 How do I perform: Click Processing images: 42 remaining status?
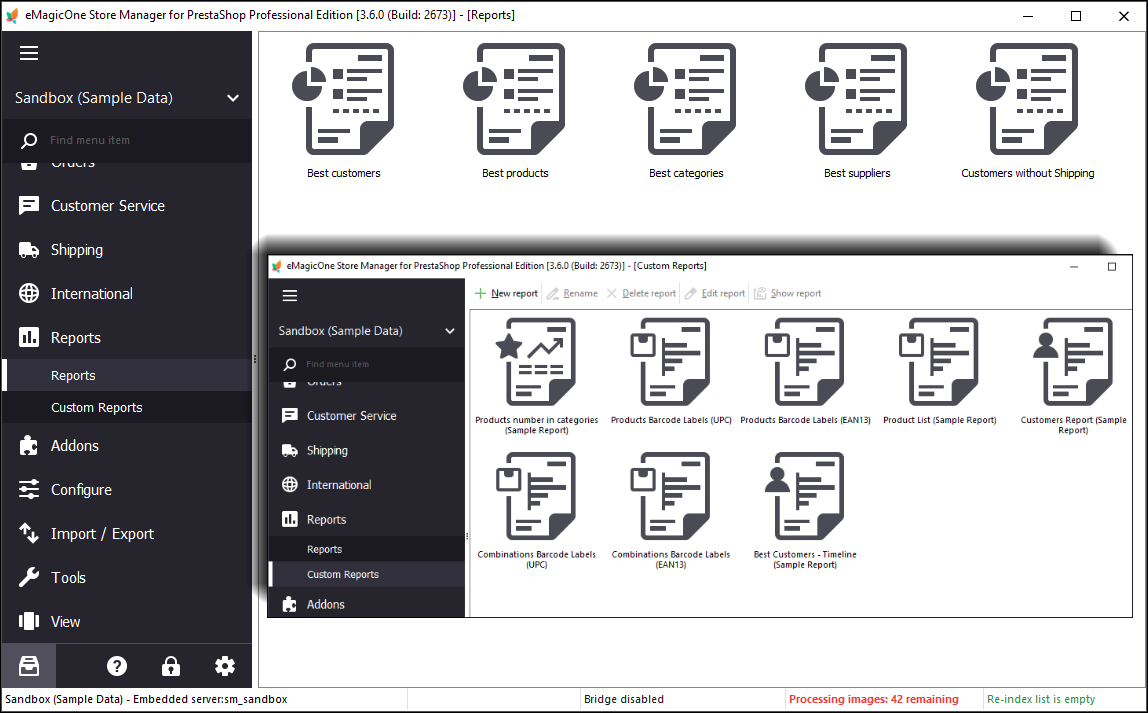click(873, 699)
